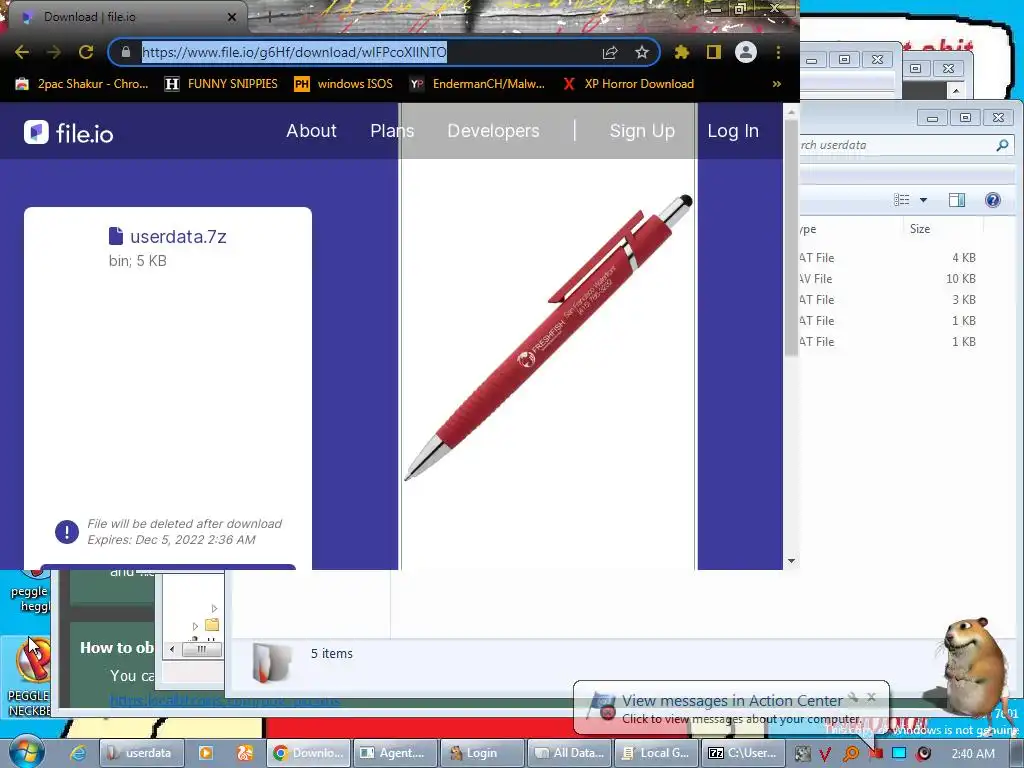
Task: Click the magnifier icon in Explorer search
Action: coord(1002,145)
